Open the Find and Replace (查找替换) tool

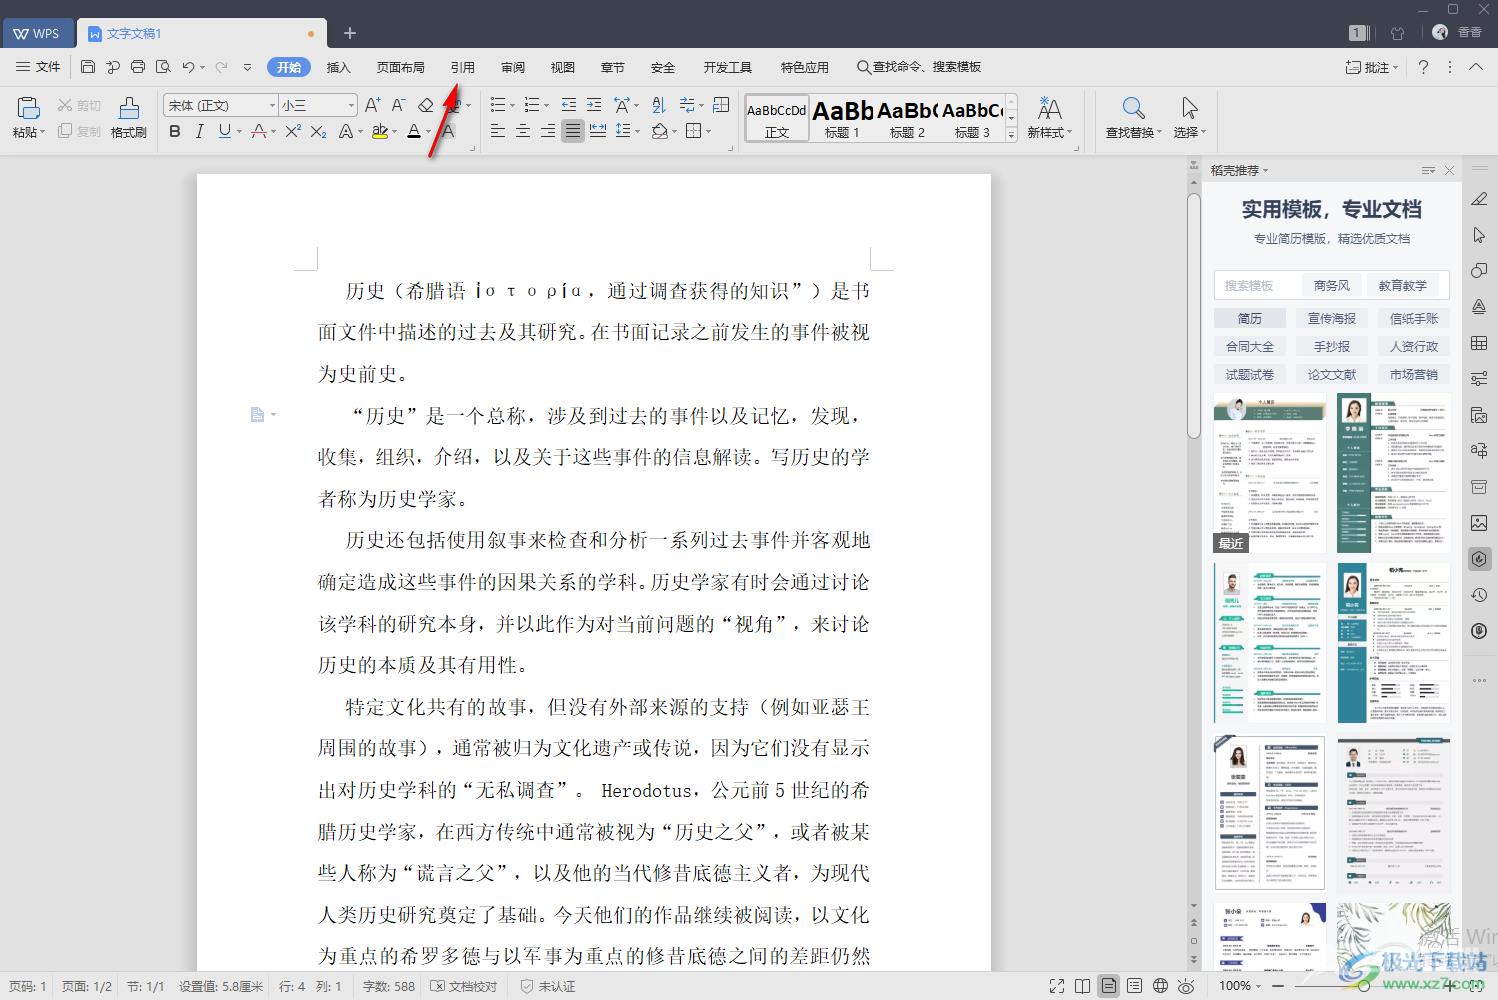click(x=1133, y=117)
